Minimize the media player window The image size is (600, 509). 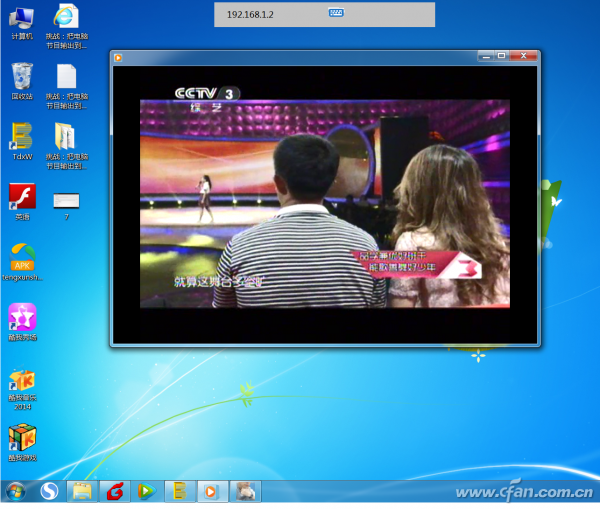(486, 56)
